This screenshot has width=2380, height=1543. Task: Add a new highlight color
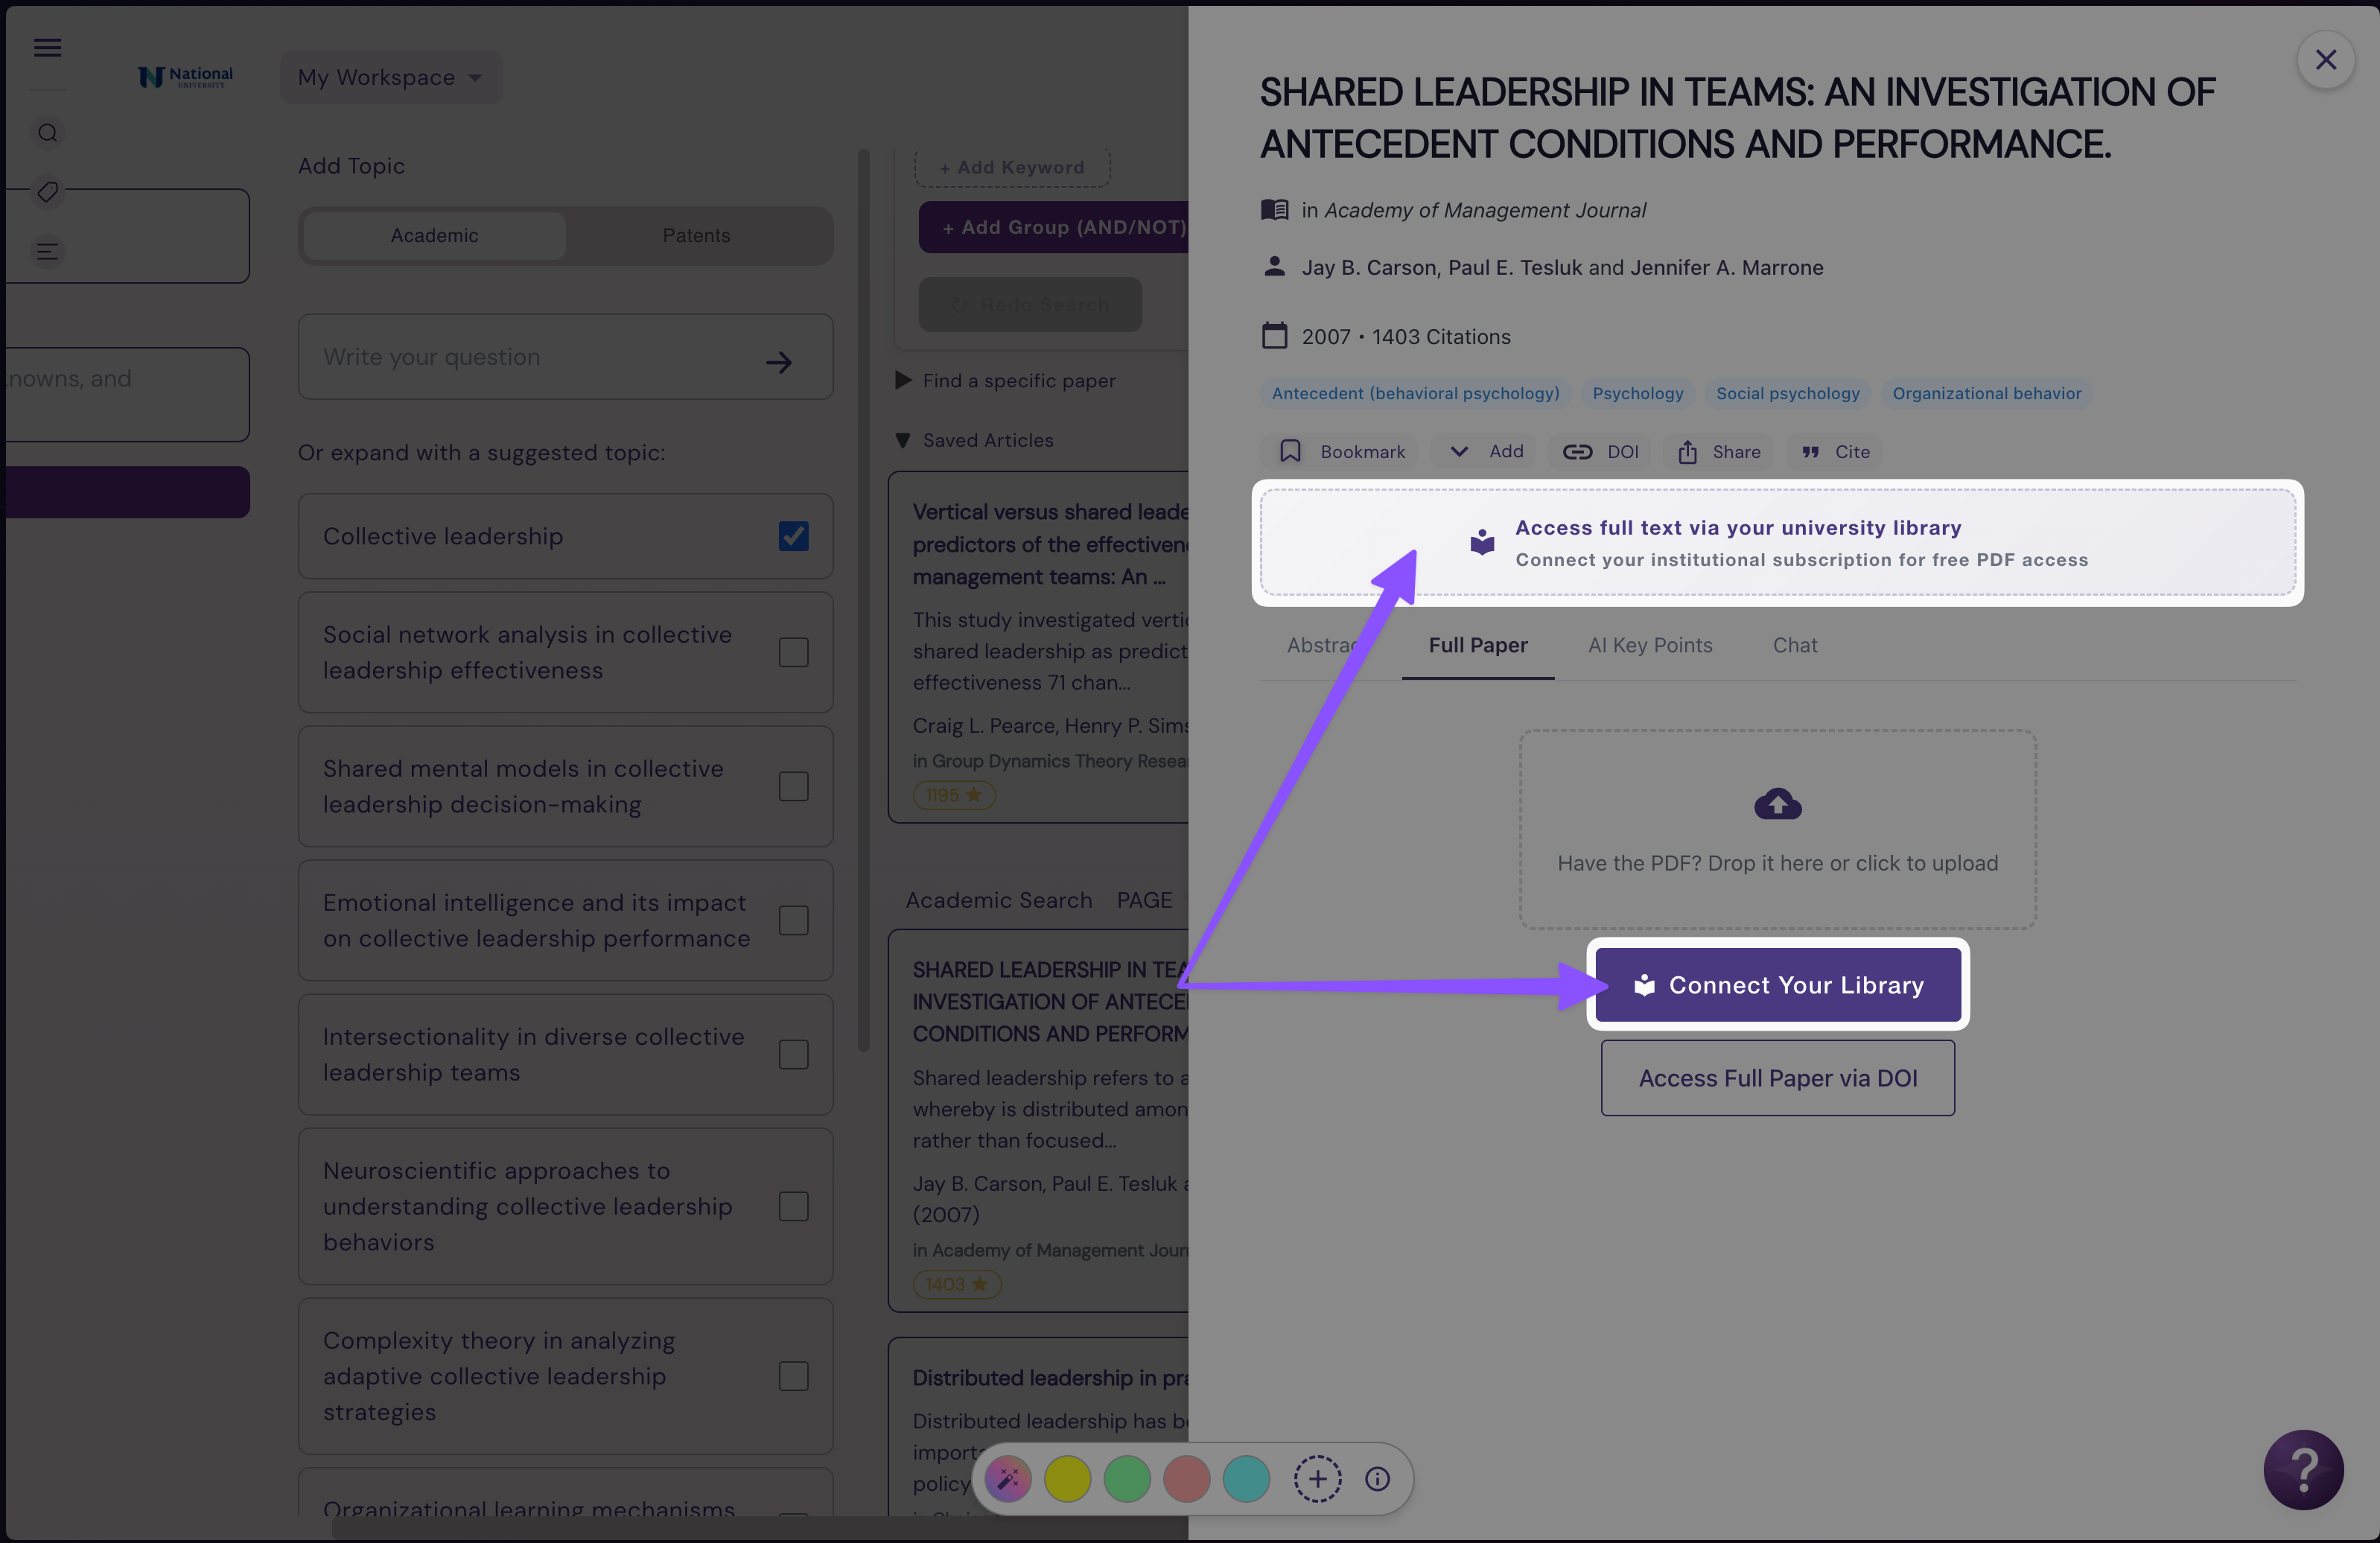[x=1317, y=1479]
